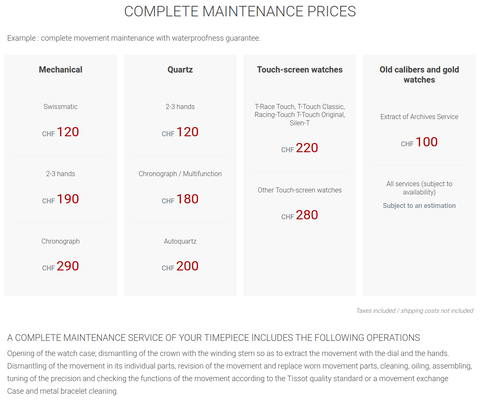480x400 pixels.
Task: Click the Autoquartz CHF 200 price
Action: [180, 266]
